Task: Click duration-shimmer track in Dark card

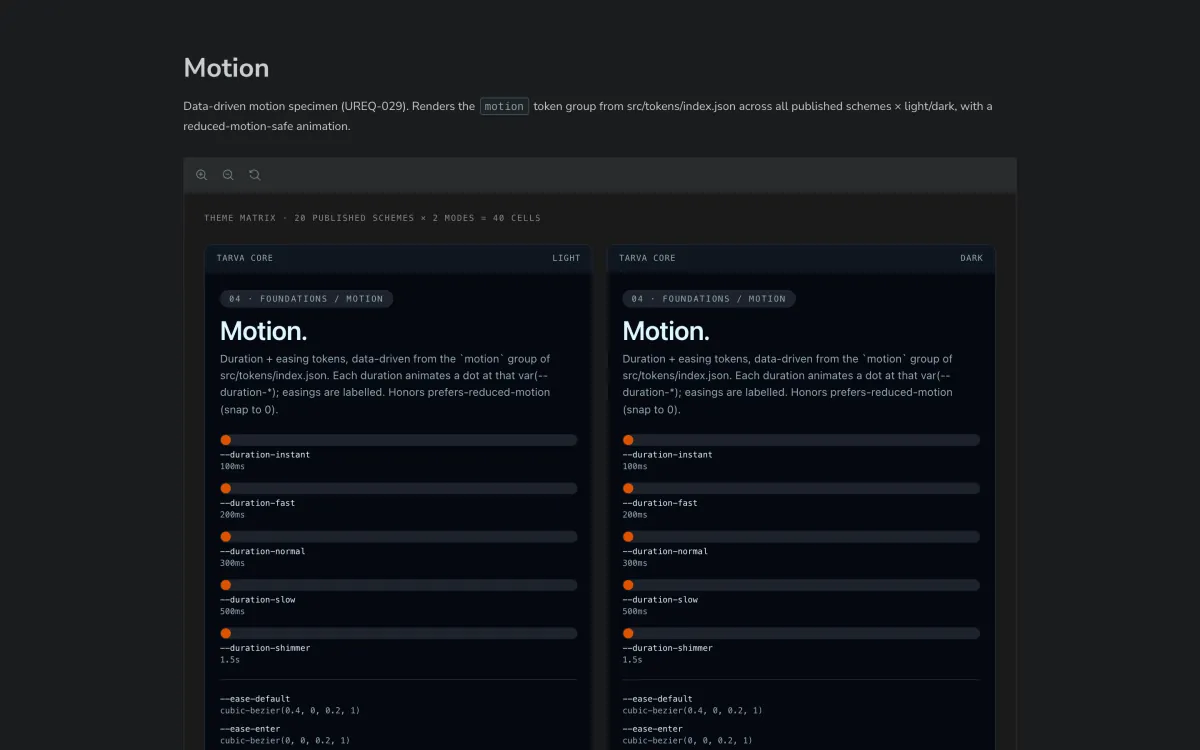Action: pyautogui.click(x=801, y=633)
